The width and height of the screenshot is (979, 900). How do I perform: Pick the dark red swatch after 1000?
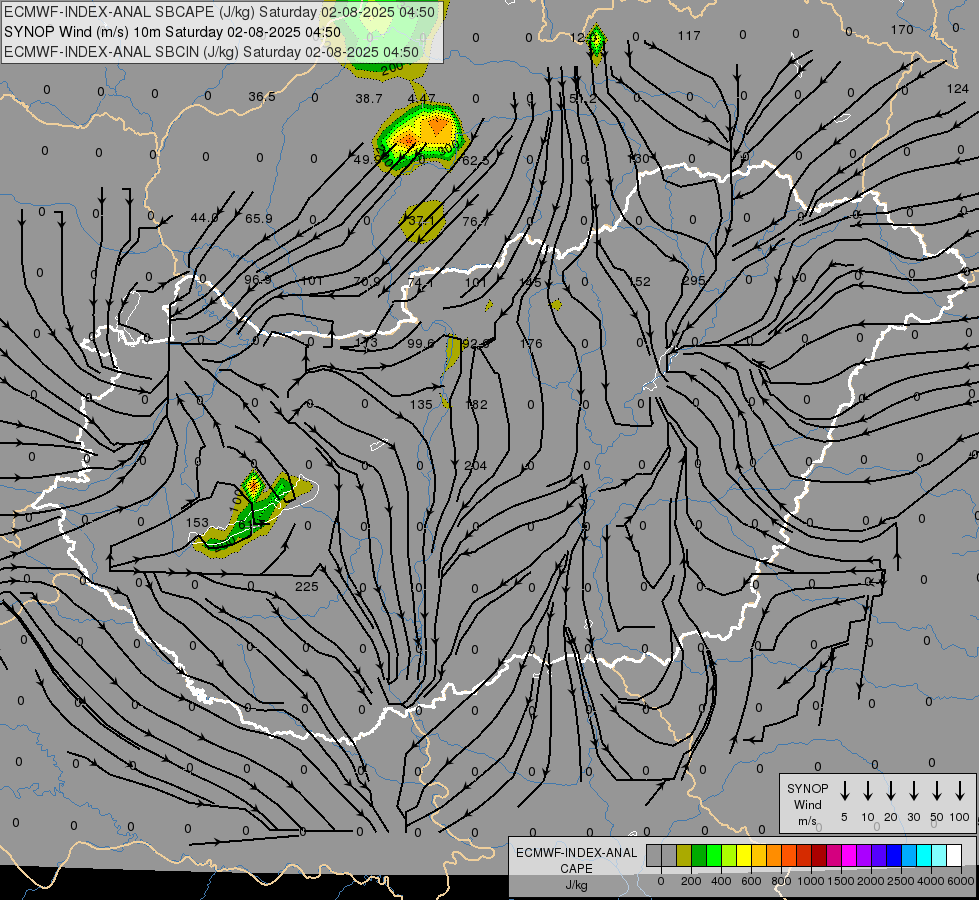pos(819,856)
